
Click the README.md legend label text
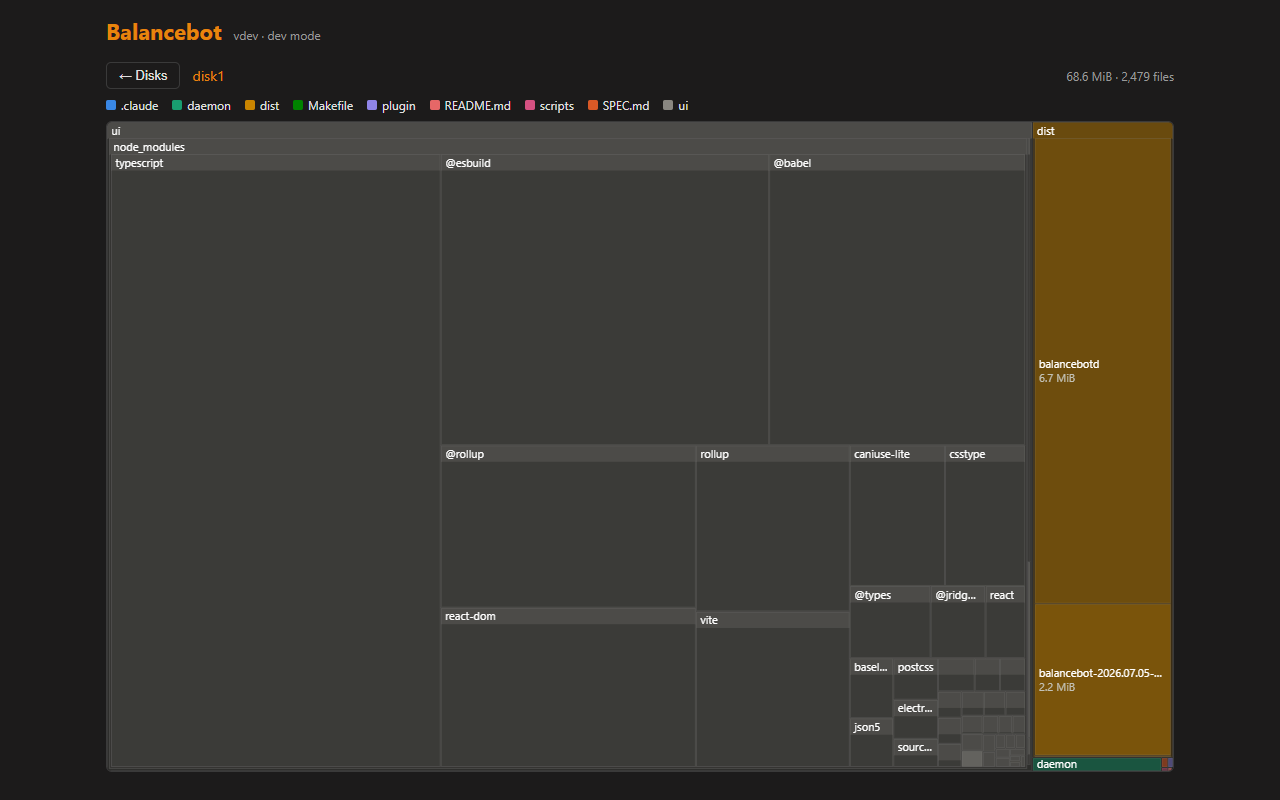pos(478,105)
